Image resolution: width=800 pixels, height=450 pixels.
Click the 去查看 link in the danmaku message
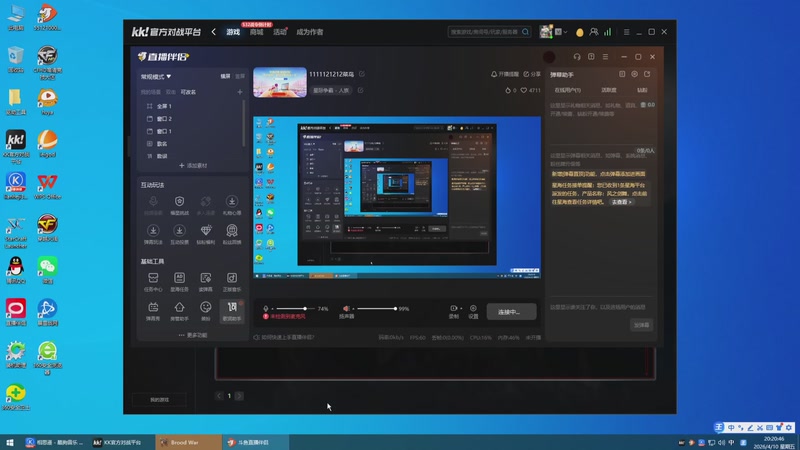click(621, 202)
